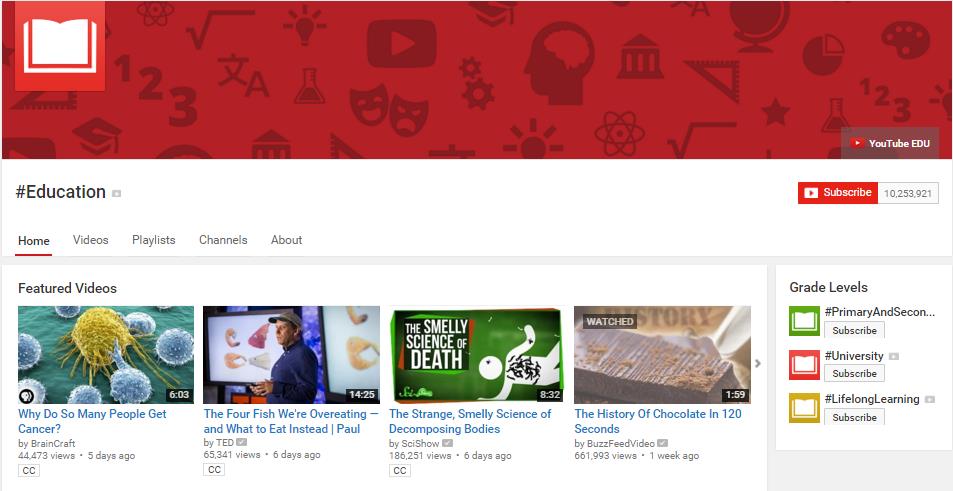953x491 pixels.
Task: Visit the BuzzFeedVideo channel link
Action: click(621, 444)
